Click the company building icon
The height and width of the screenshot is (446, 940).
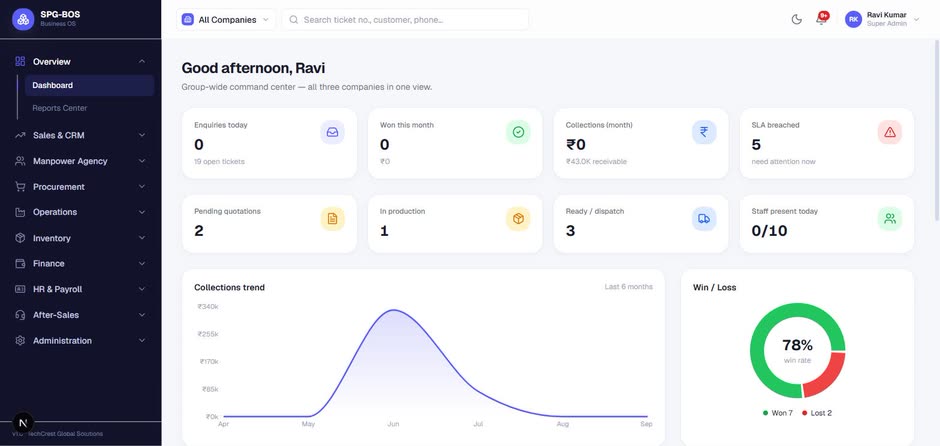pos(188,19)
